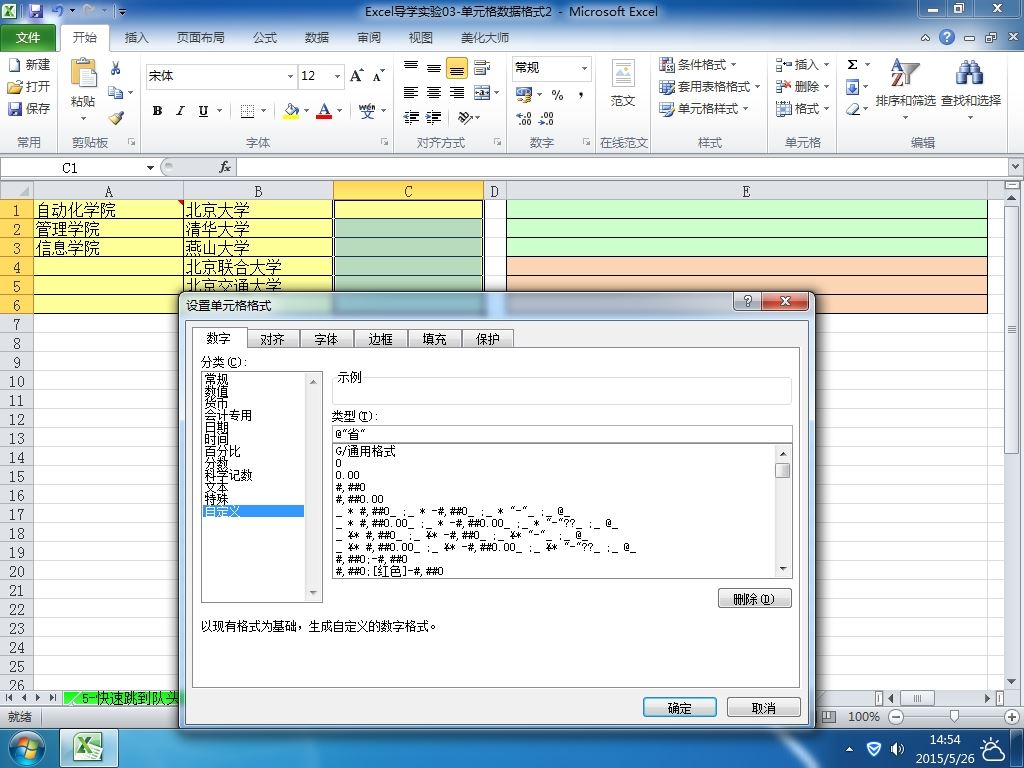
Task: Open the 文件 file menu
Action: pyautogui.click(x=27, y=38)
